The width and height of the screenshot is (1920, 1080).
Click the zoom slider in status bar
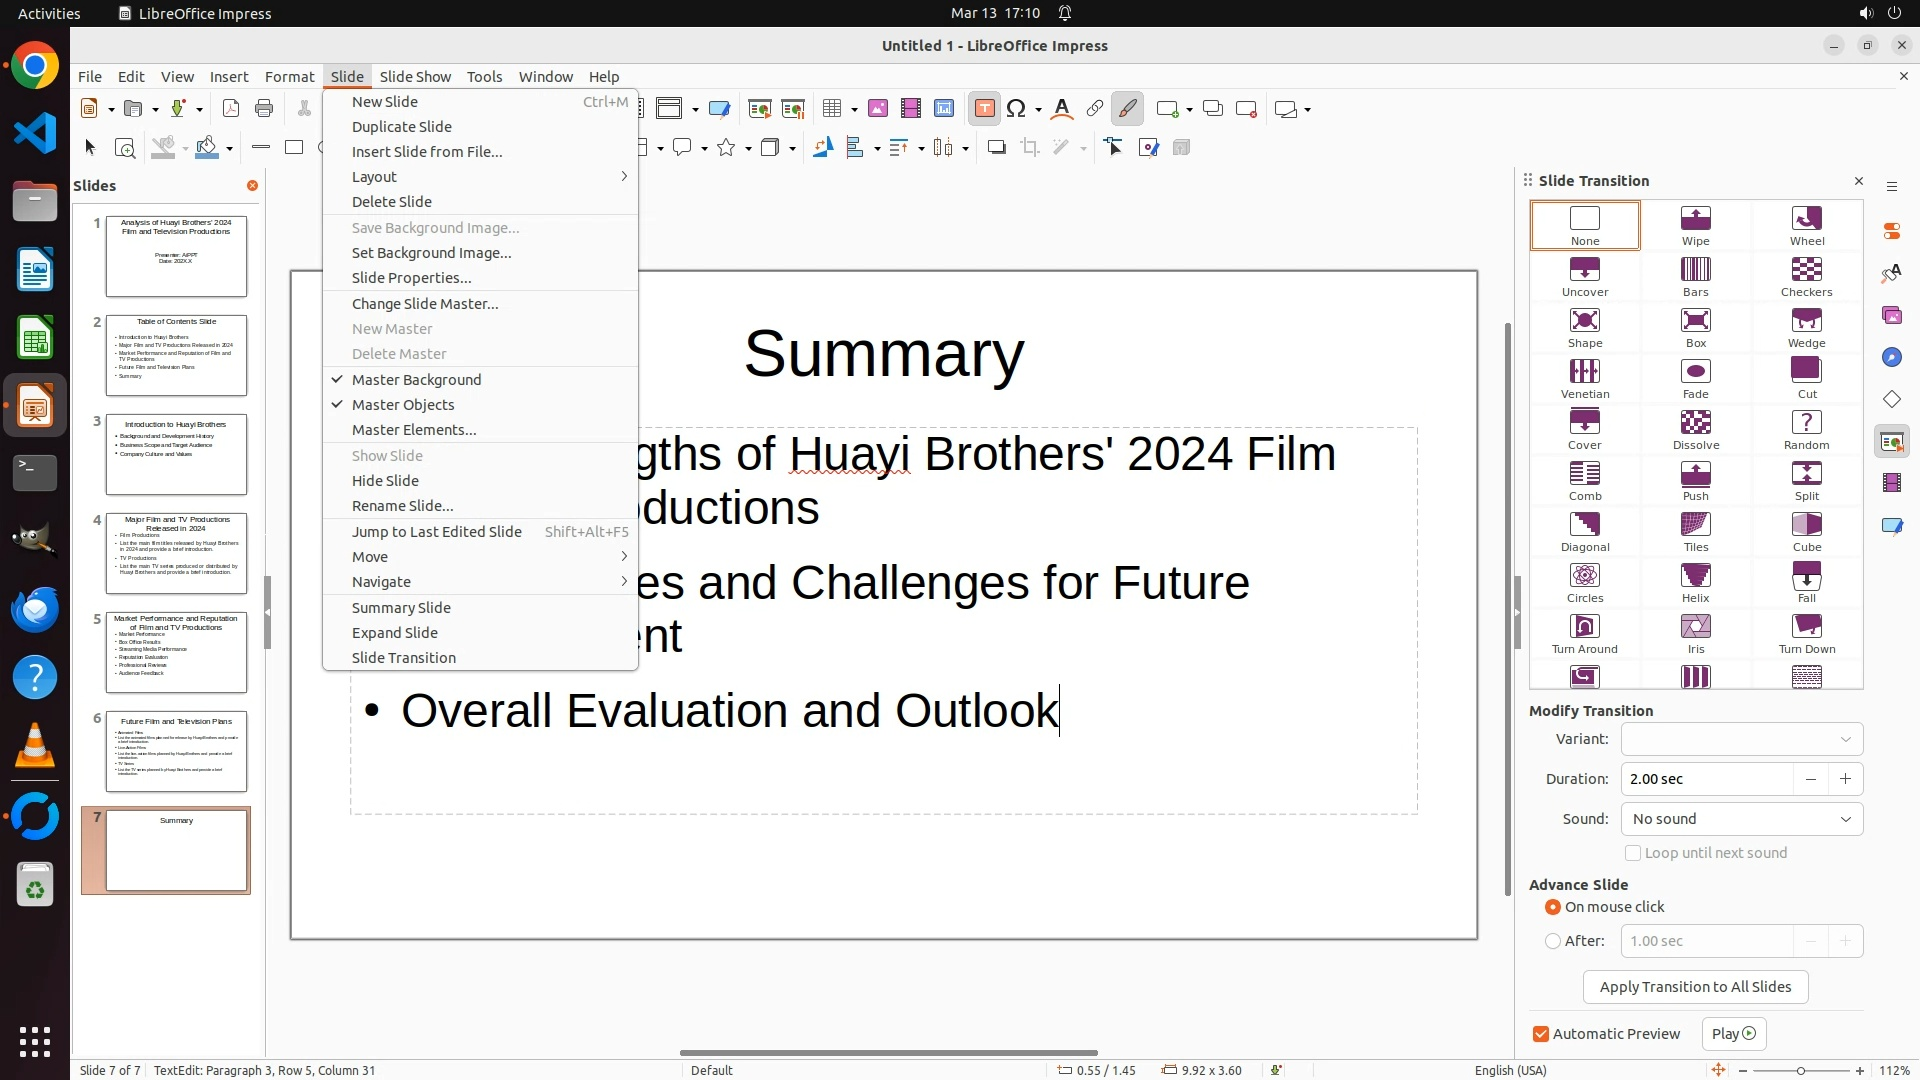pyautogui.click(x=1800, y=1070)
